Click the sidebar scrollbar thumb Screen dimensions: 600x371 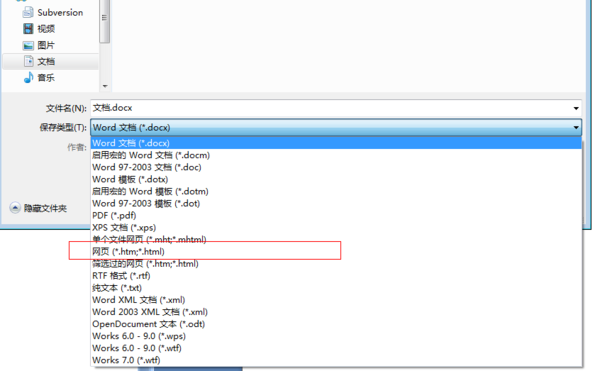104,20
